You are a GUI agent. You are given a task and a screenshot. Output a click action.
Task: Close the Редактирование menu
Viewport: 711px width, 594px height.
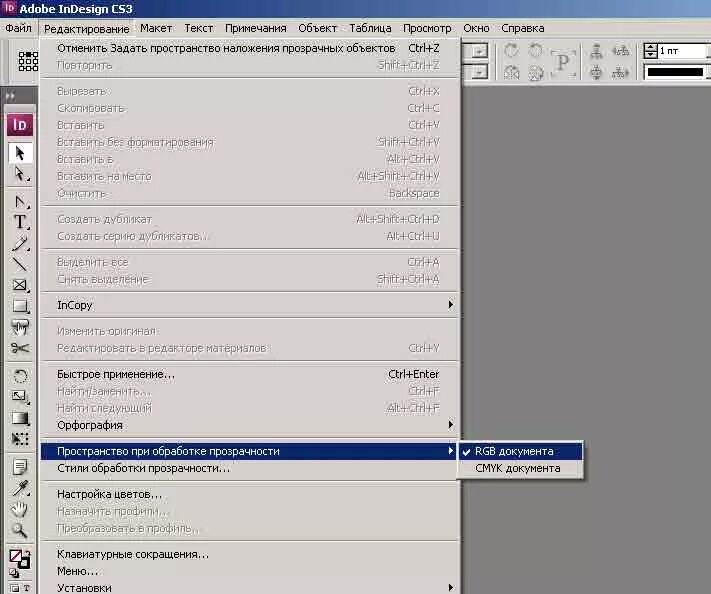[x=87, y=29]
